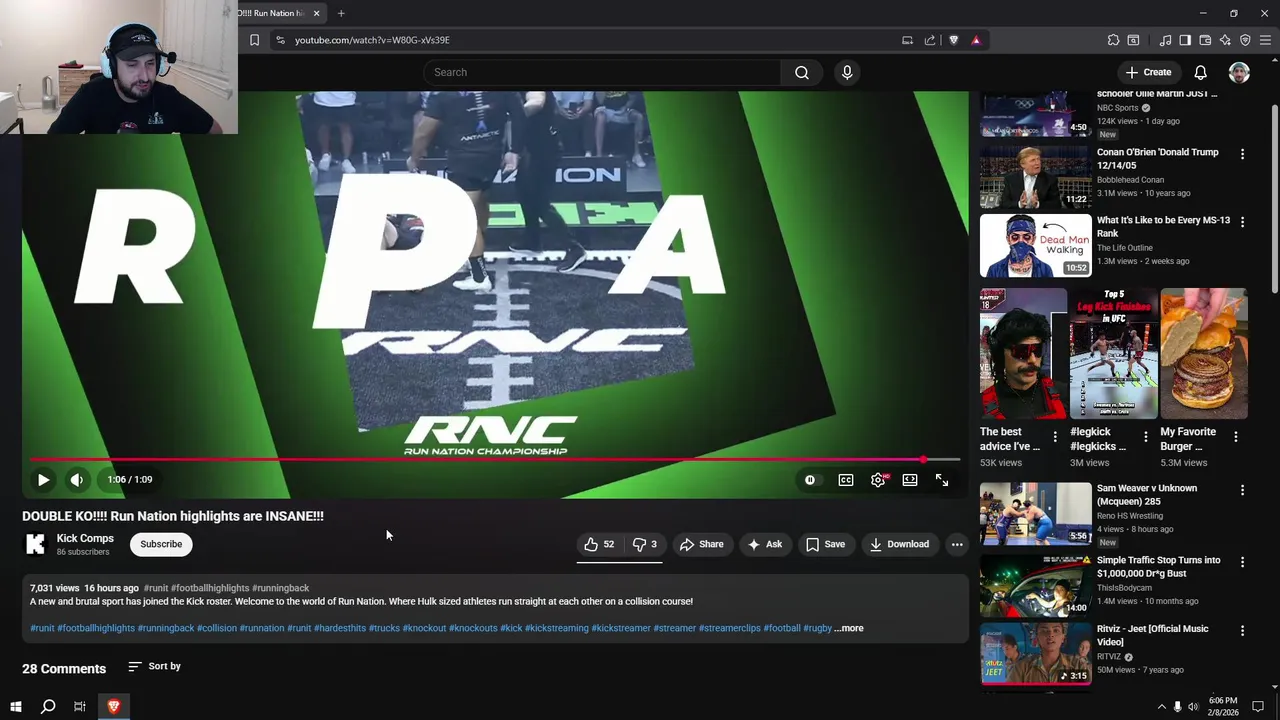Toggle the Brave sidebar panel
Image resolution: width=1280 pixels, height=720 pixels.
click(x=1185, y=40)
